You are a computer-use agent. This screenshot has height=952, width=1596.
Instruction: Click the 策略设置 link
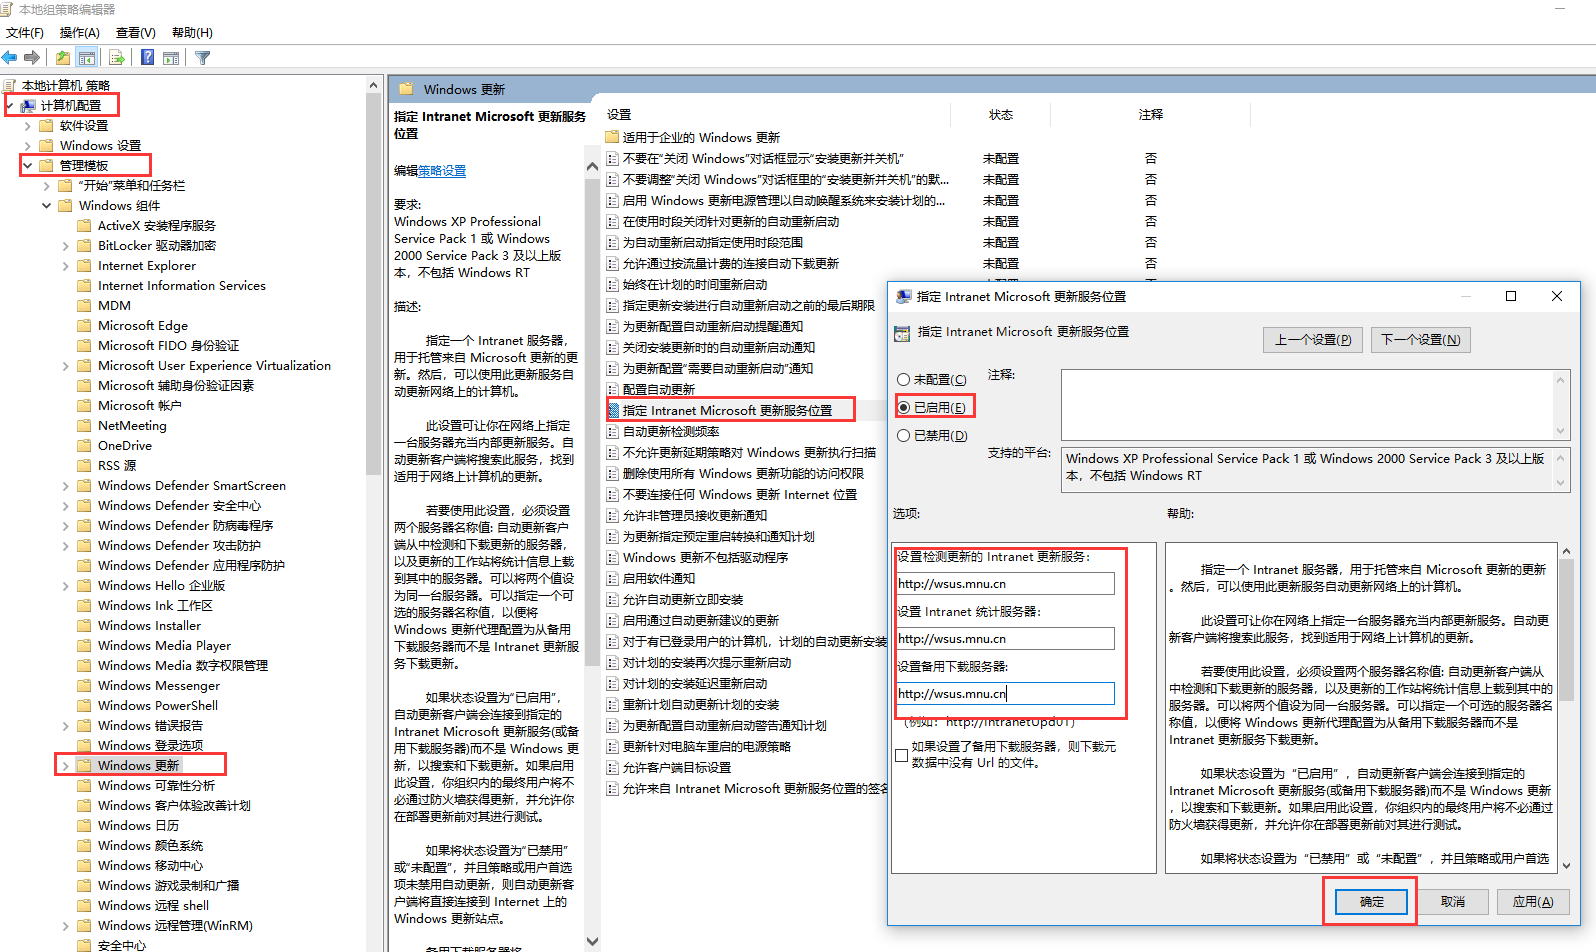[442, 171]
